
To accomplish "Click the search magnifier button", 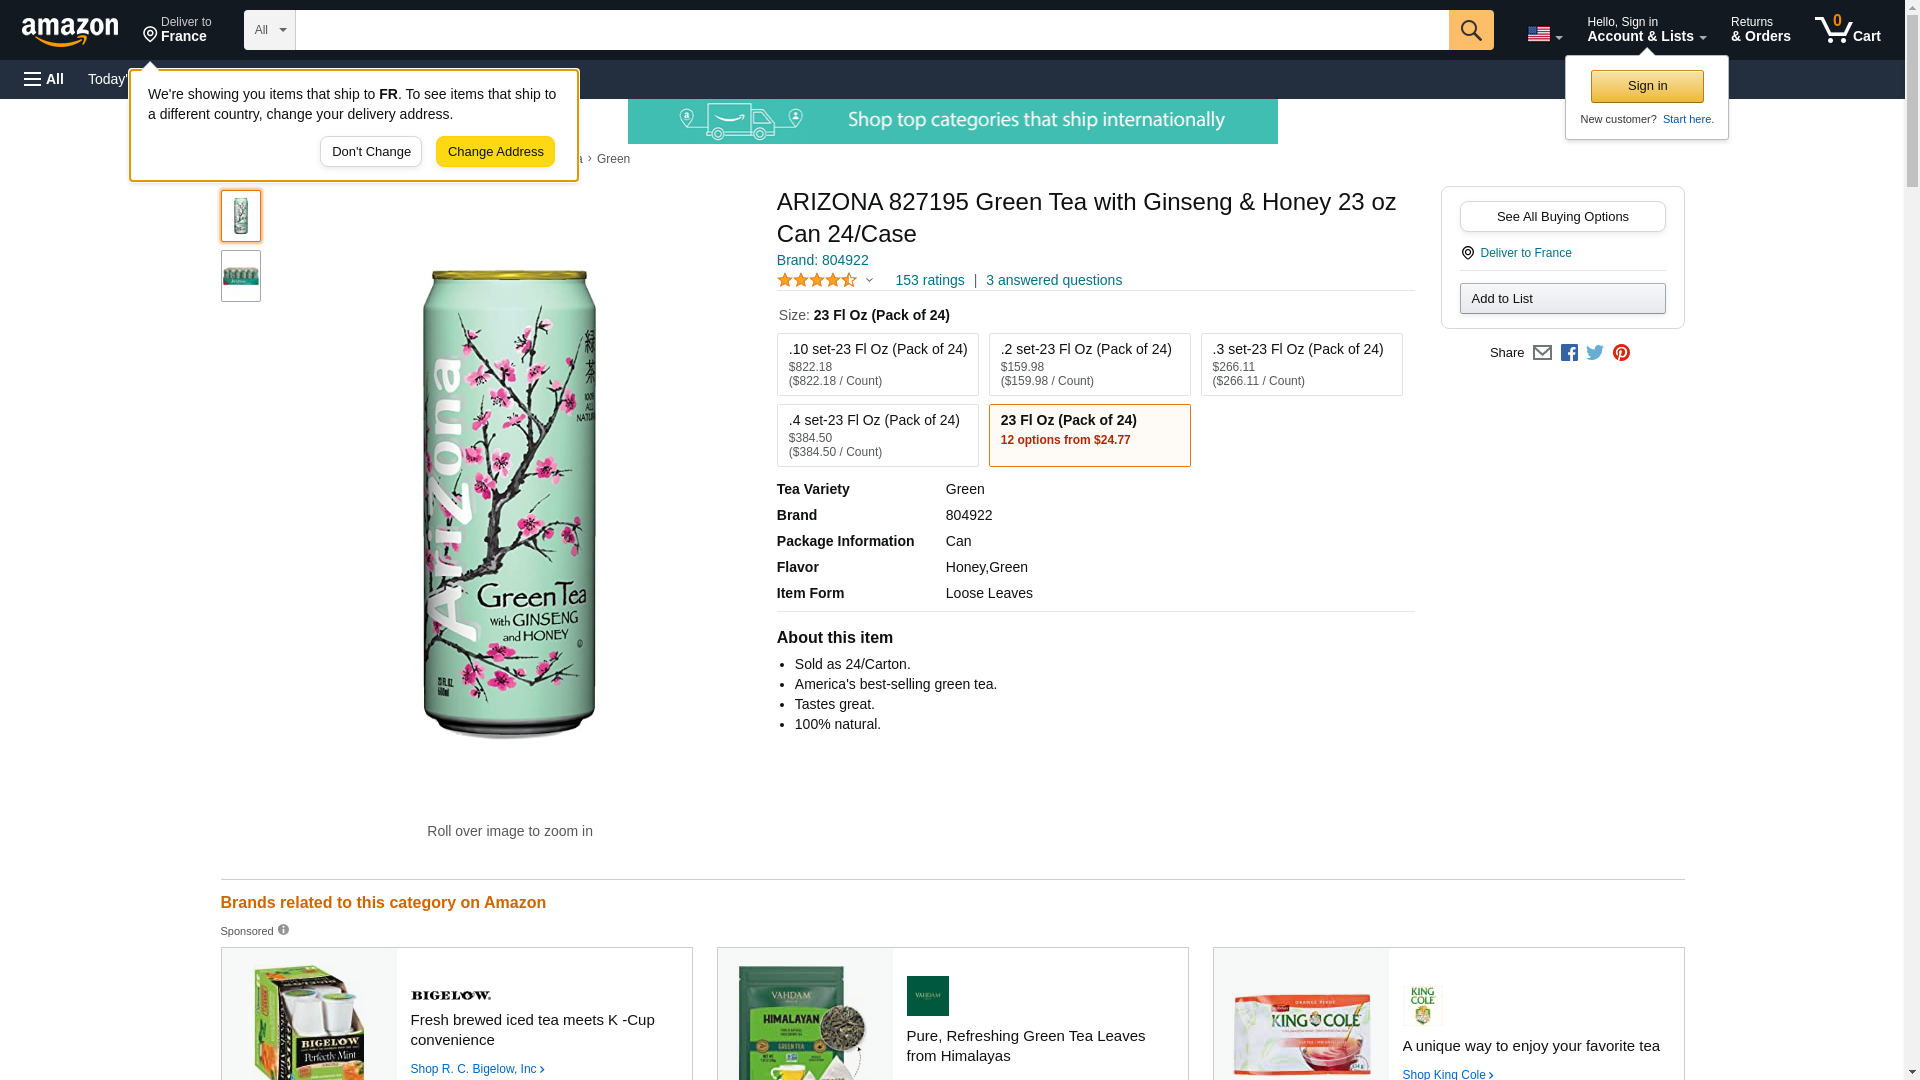I will point(1471,30).
